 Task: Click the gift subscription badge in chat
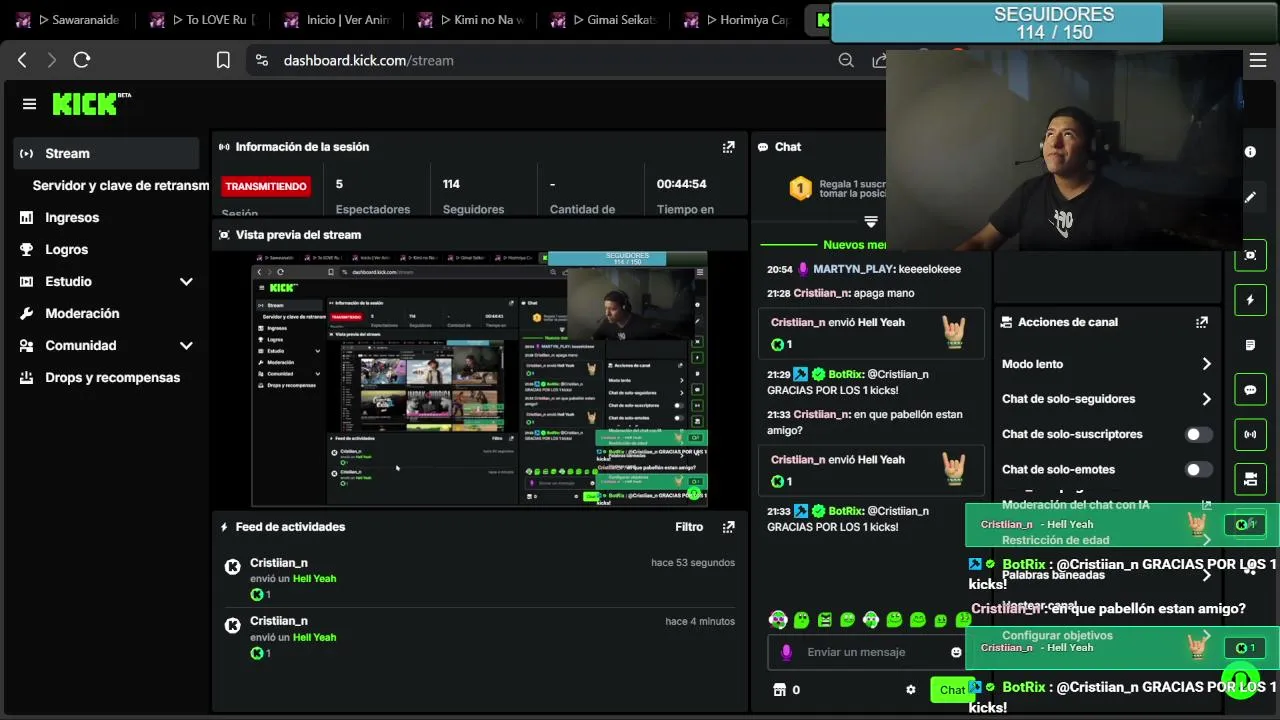[x=800, y=188]
